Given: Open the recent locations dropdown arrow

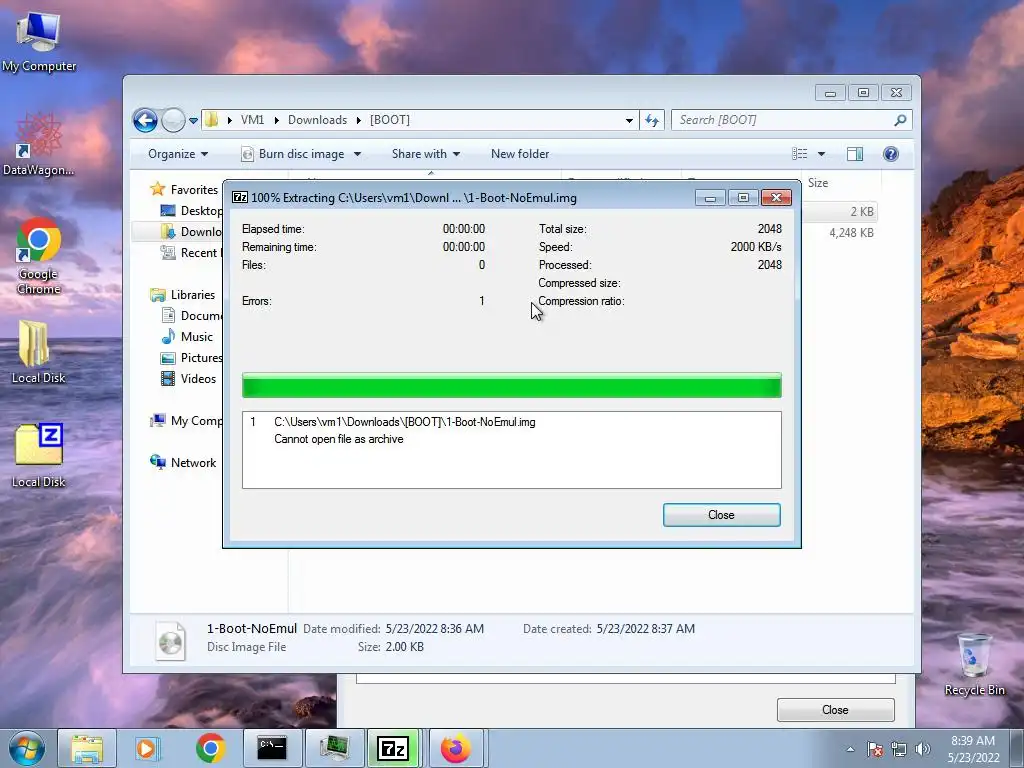Looking at the screenshot, I should click(193, 121).
